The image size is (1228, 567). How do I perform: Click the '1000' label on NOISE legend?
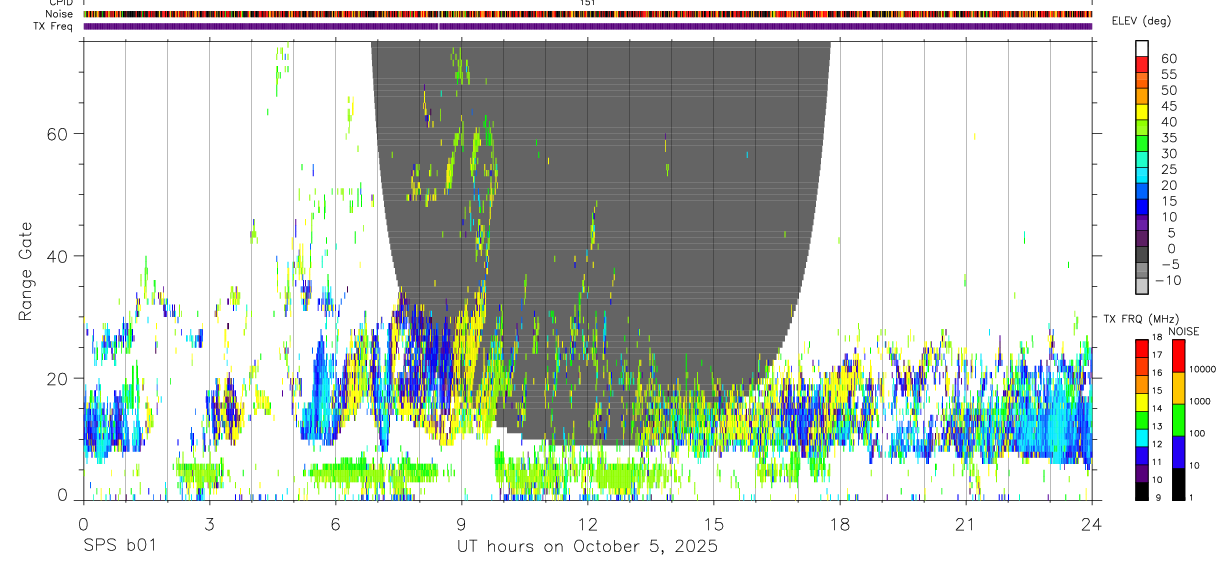tap(1198, 401)
